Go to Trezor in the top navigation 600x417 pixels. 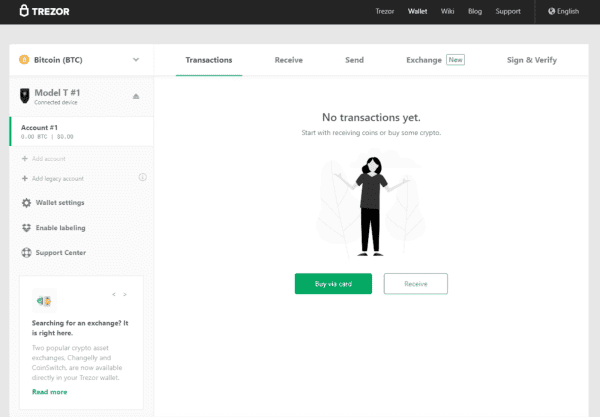coord(385,11)
